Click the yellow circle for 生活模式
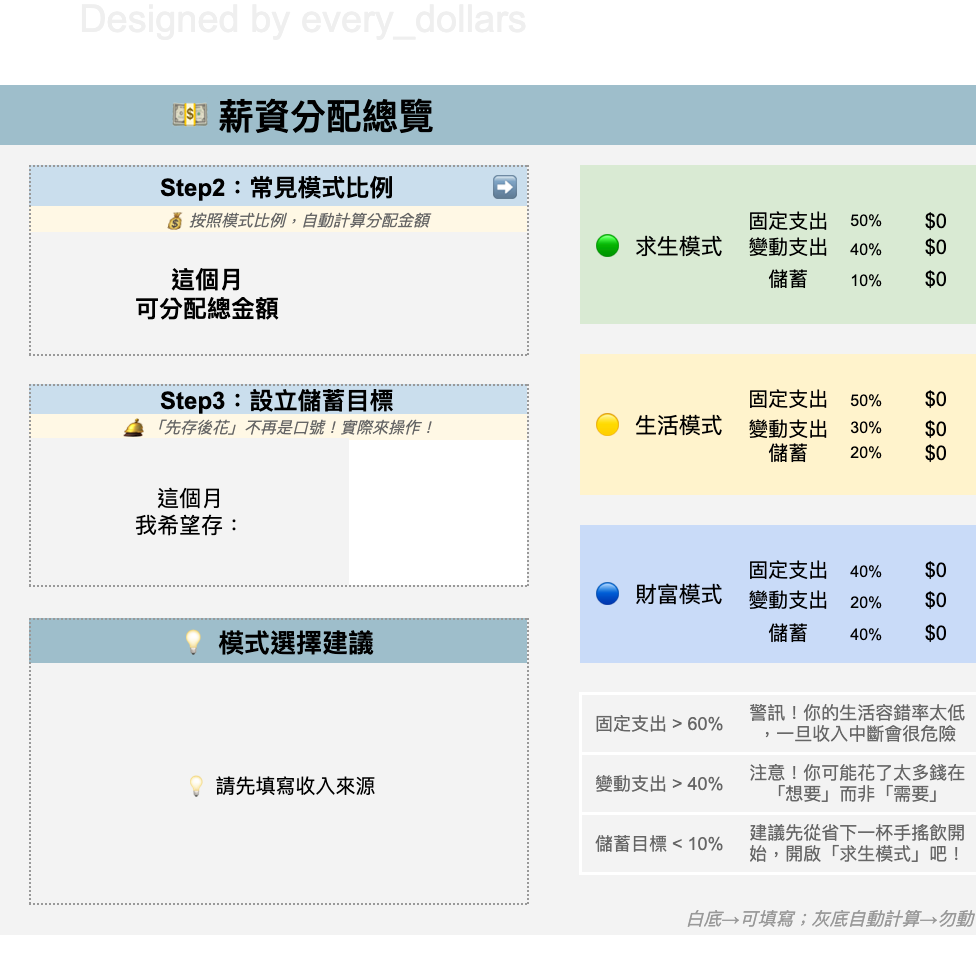 click(606, 425)
